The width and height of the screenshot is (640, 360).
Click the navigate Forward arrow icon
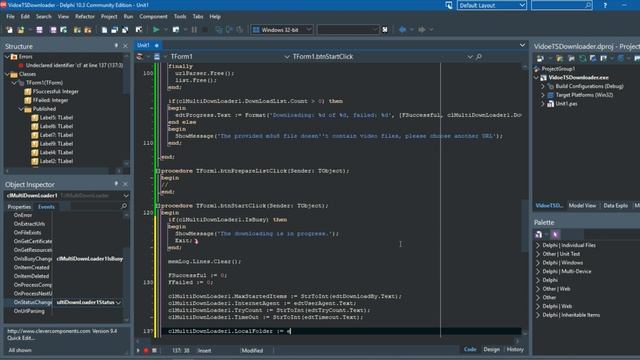click(x=422, y=29)
